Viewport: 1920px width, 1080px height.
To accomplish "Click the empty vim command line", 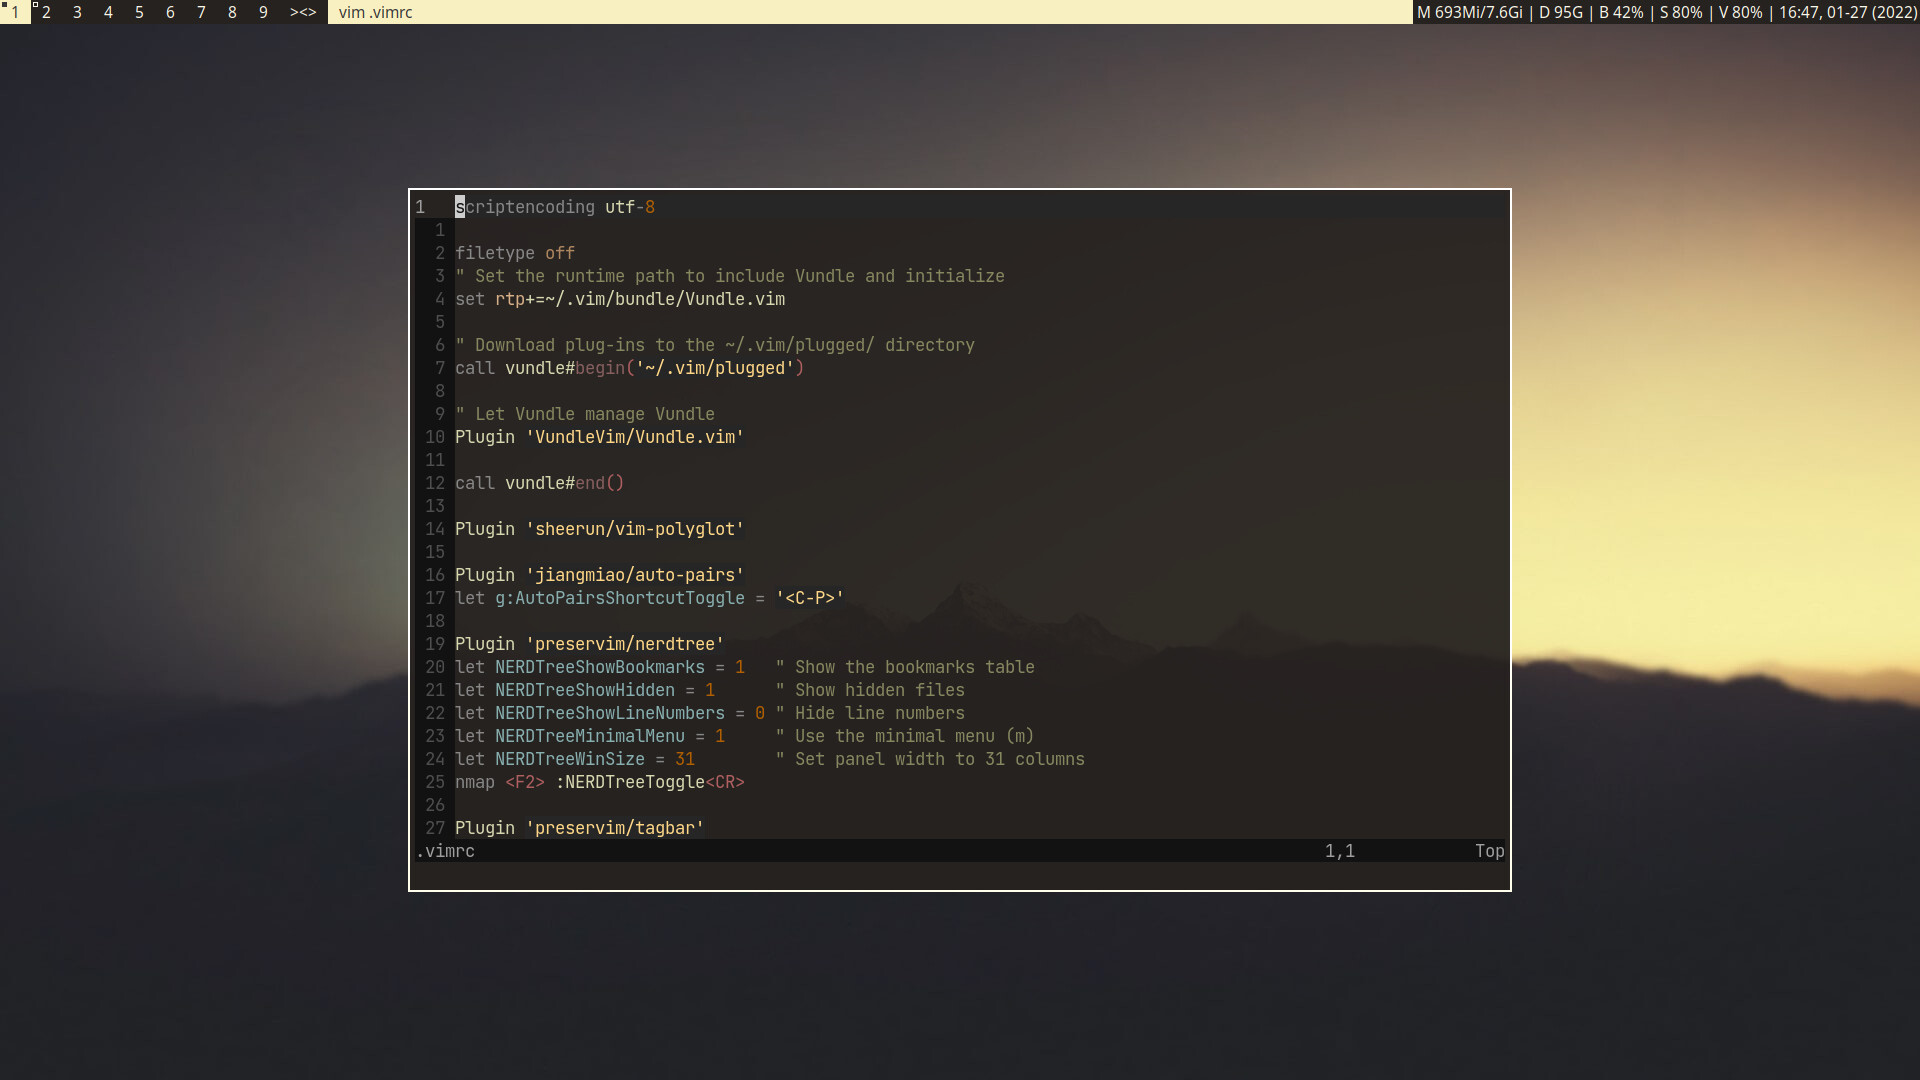I will 960,874.
